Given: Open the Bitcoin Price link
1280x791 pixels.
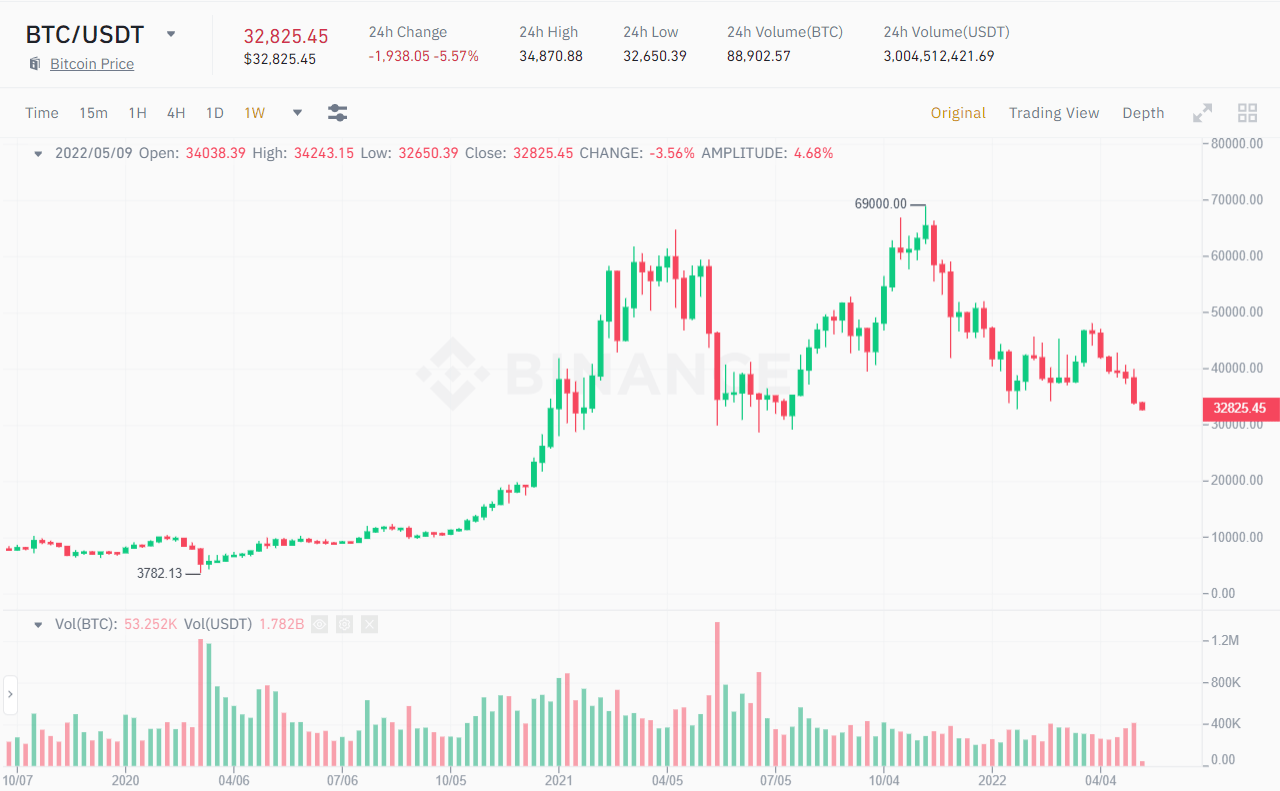Looking at the screenshot, I should coord(92,64).
